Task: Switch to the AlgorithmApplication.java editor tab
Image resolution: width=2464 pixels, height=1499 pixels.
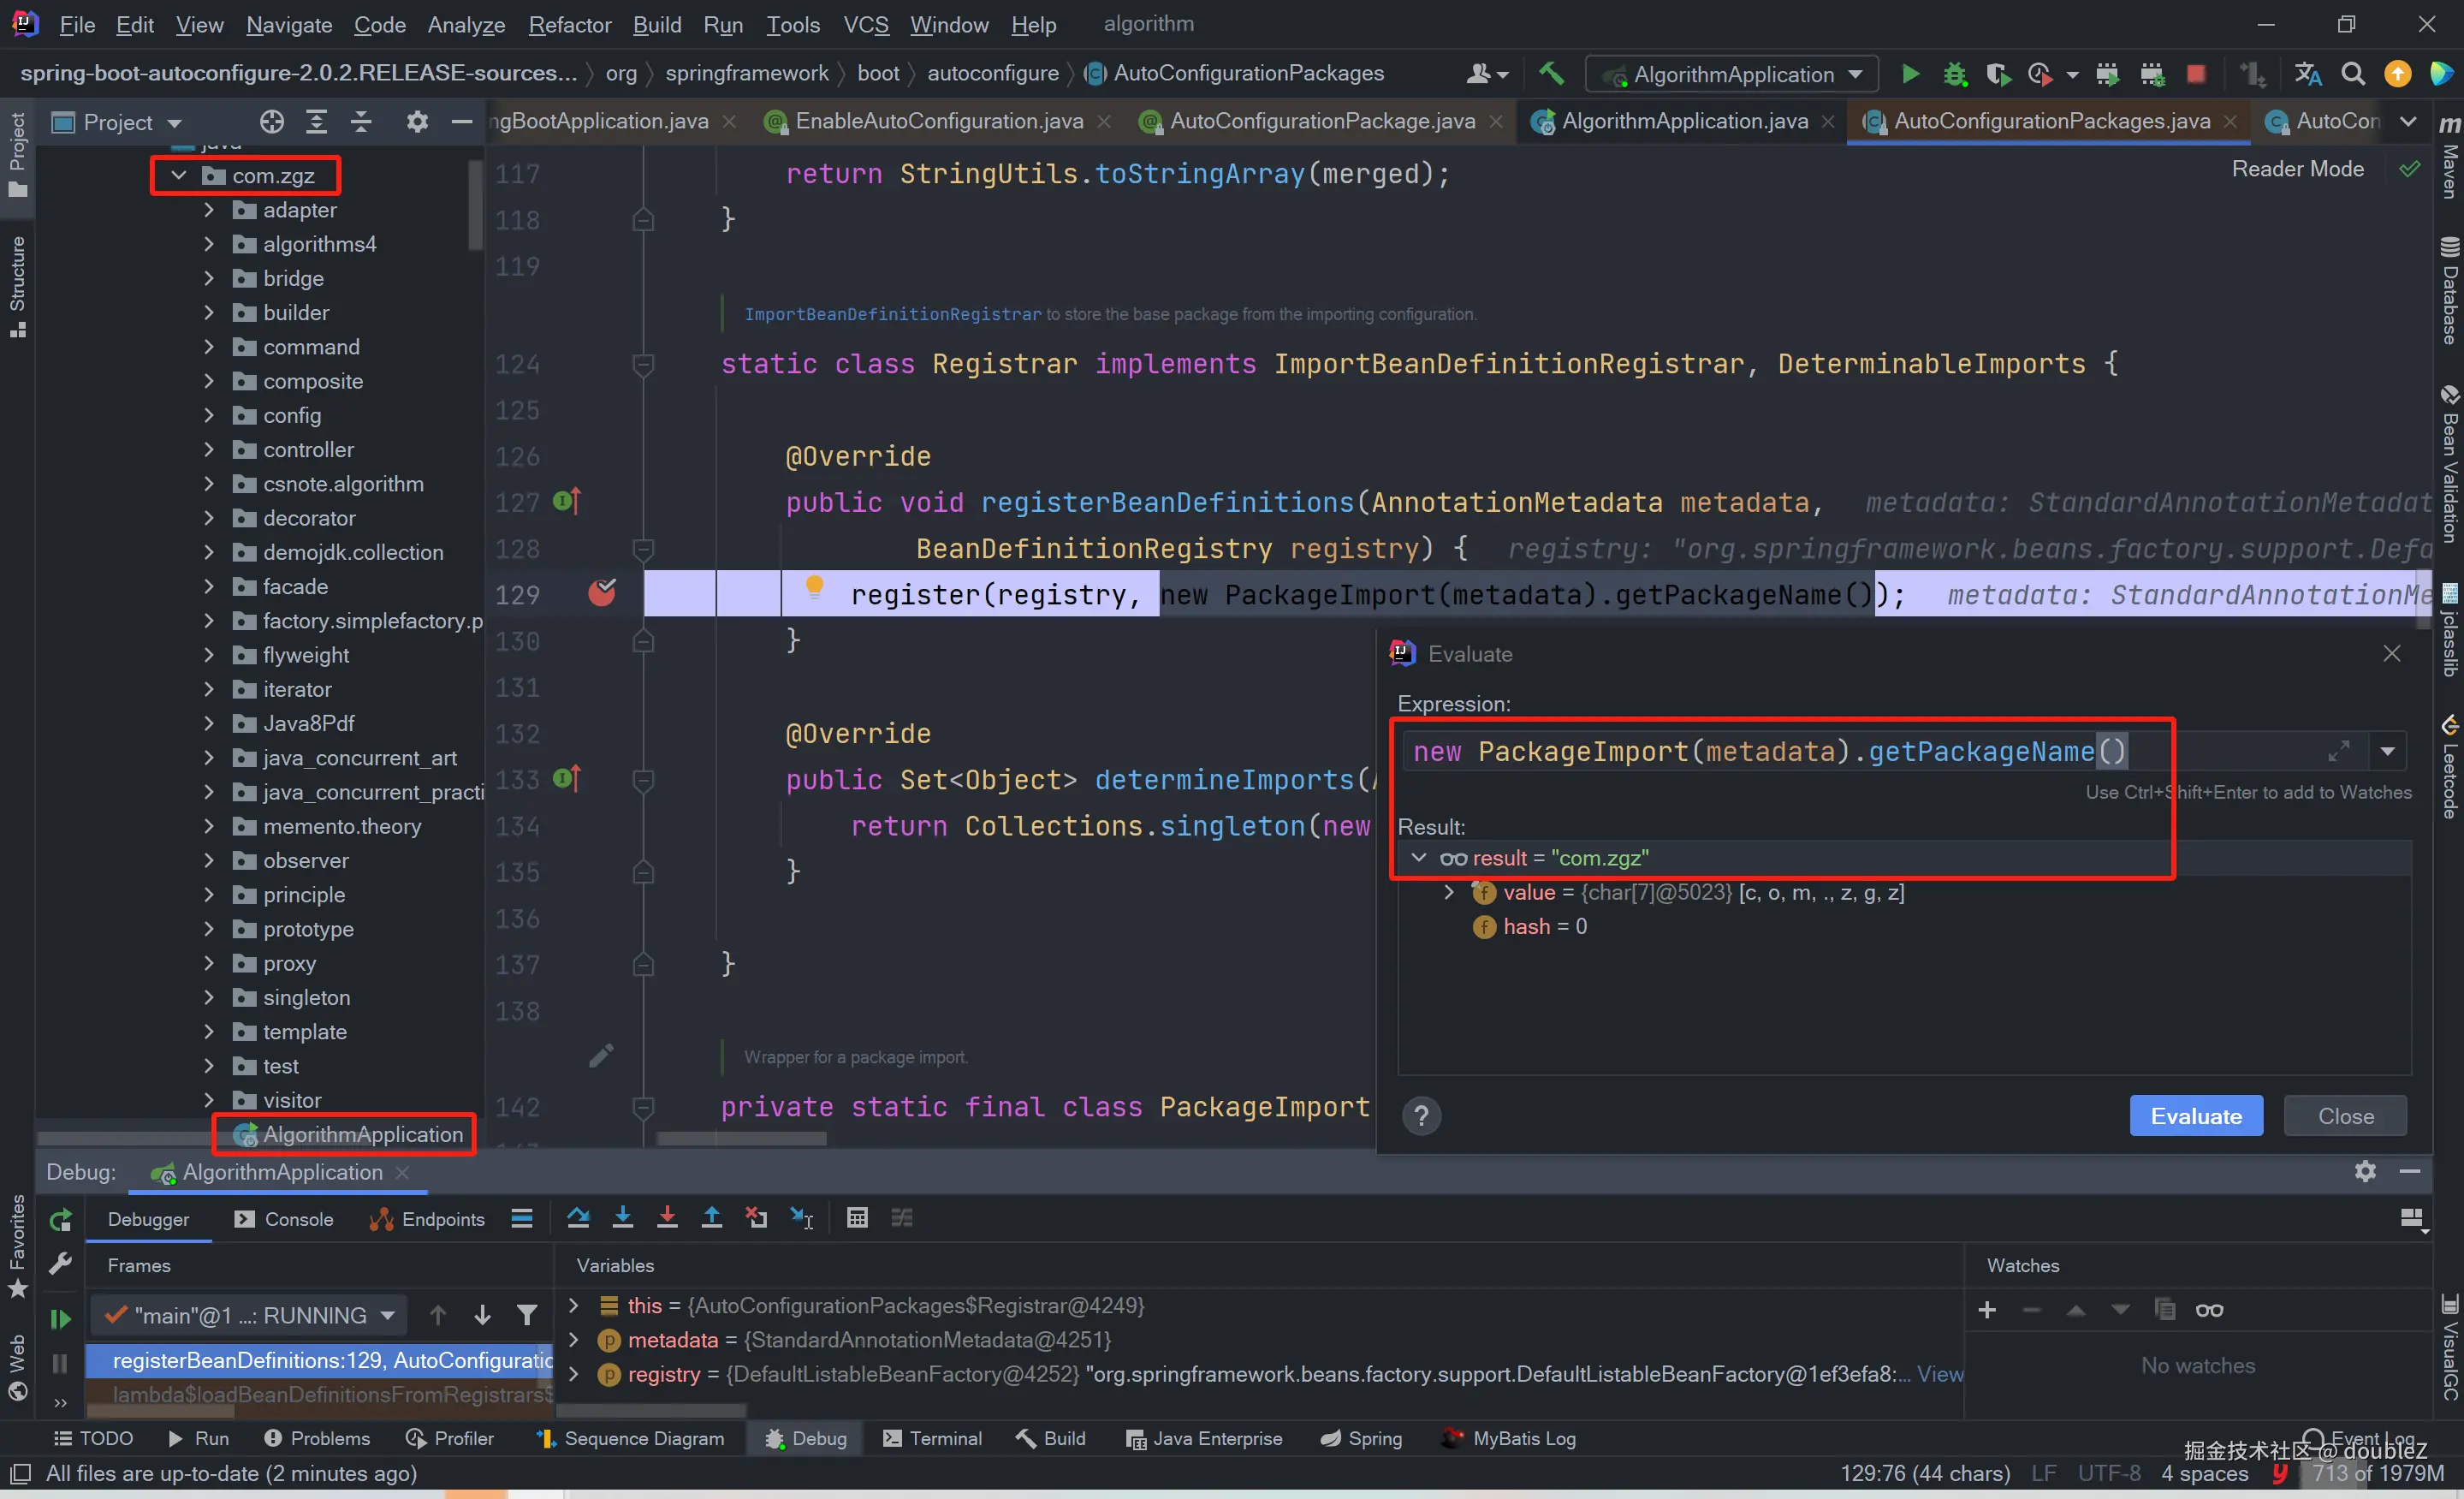Action: 1684,121
